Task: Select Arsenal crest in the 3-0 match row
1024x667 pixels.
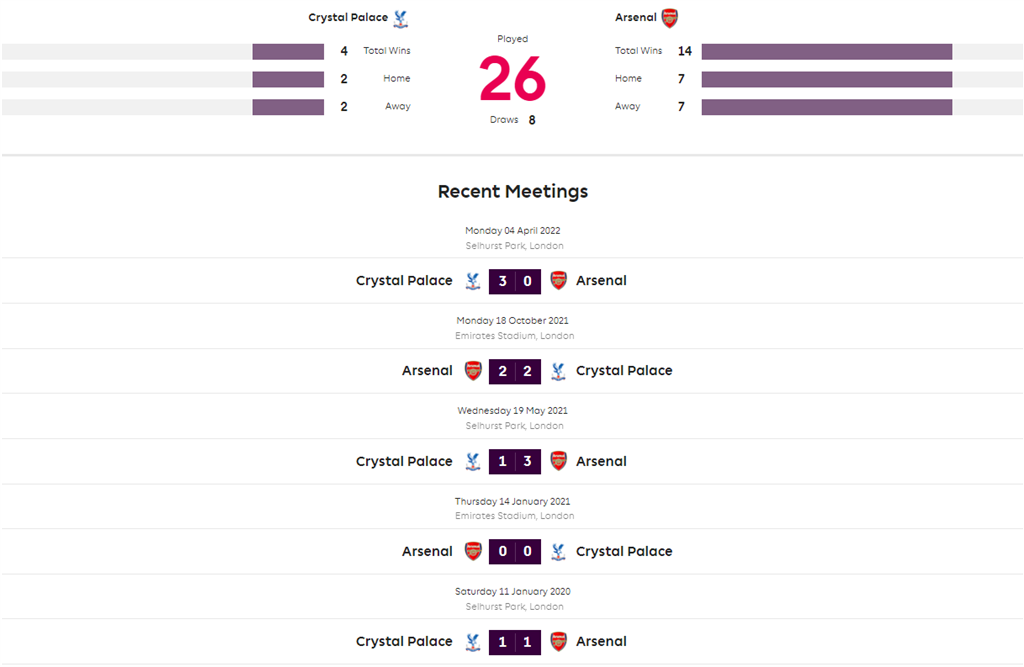Action: pyautogui.click(x=558, y=281)
